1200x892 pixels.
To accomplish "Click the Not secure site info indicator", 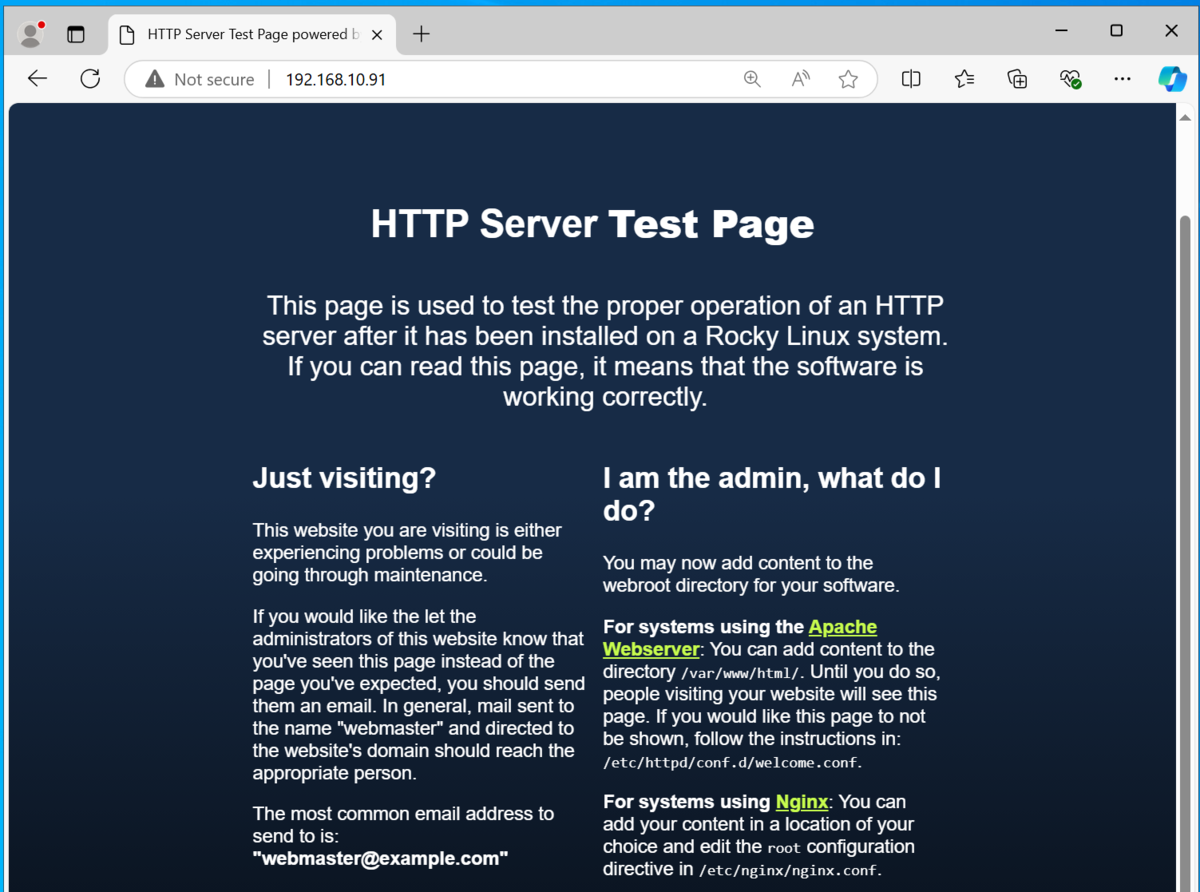I will (x=200, y=79).
